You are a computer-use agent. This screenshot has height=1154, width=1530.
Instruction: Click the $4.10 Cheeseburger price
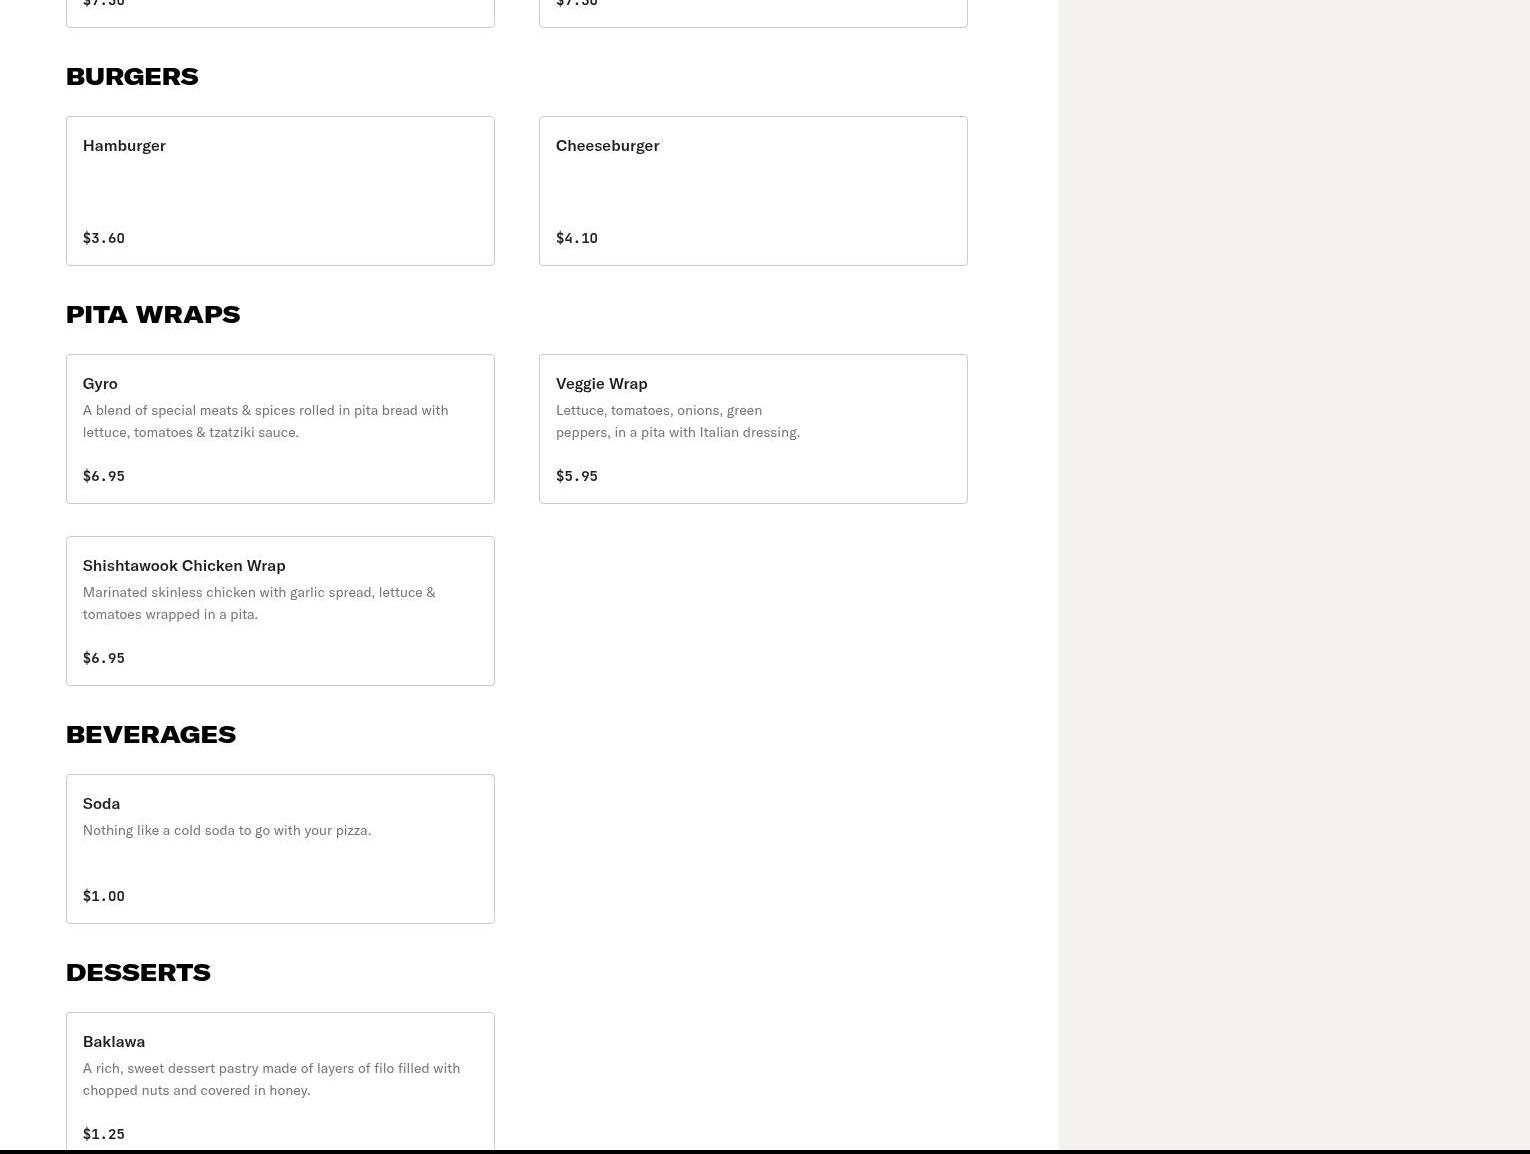(x=577, y=238)
